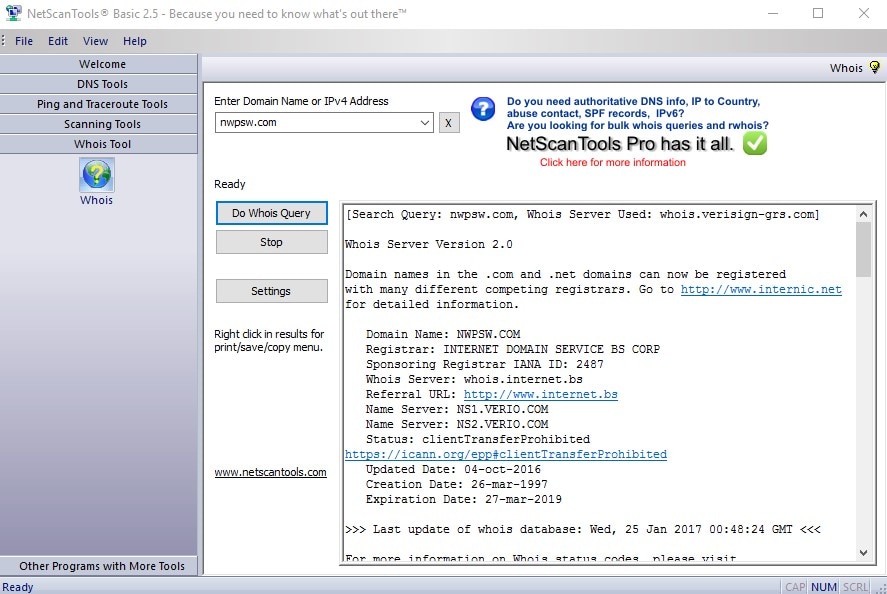887x594 pixels.
Task: Click the Expiration Date: 27-mar-2019 line
Action: pyautogui.click(x=463, y=500)
